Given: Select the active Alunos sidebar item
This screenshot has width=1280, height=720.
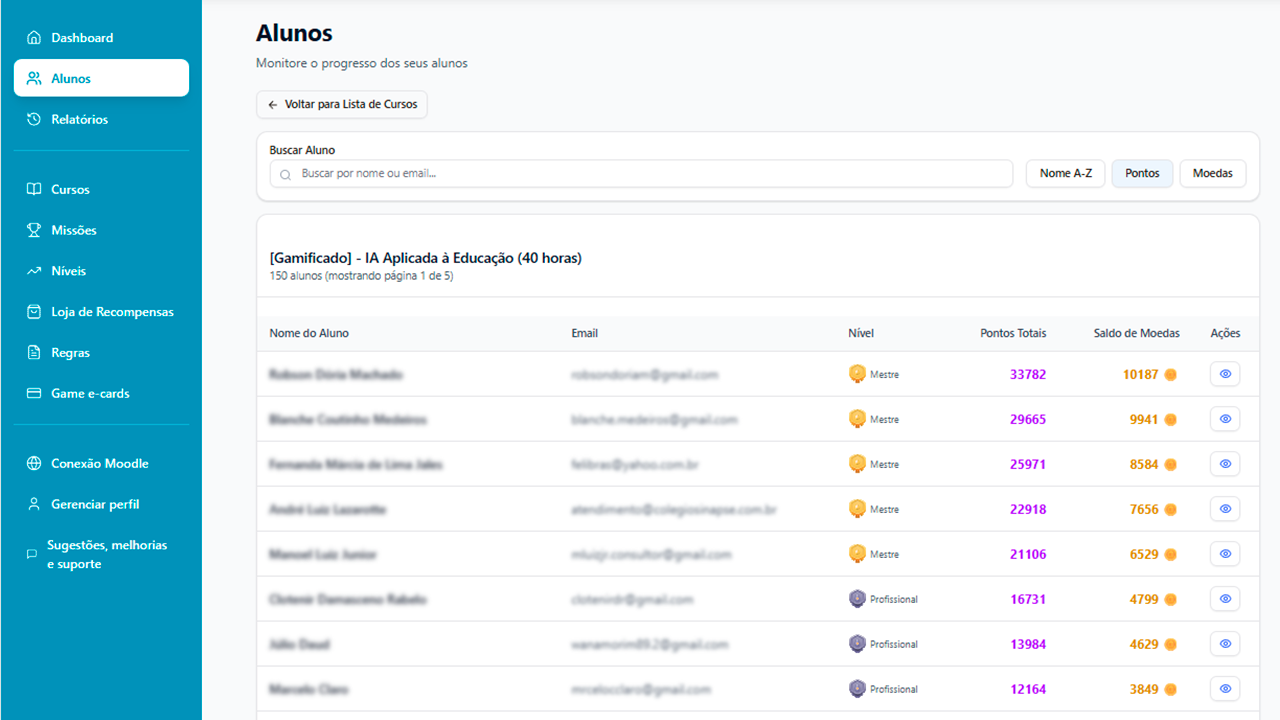Looking at the screenshot, I should (101, 78).
